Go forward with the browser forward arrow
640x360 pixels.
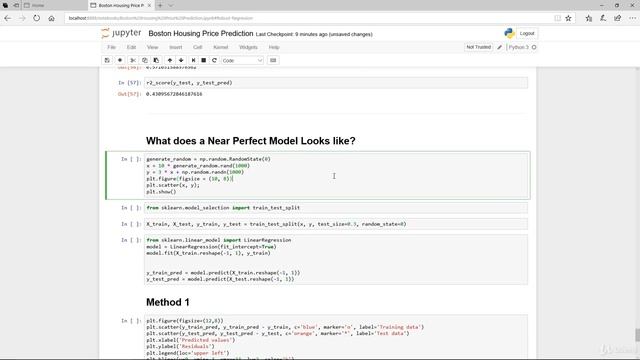[x=22, y=18]
